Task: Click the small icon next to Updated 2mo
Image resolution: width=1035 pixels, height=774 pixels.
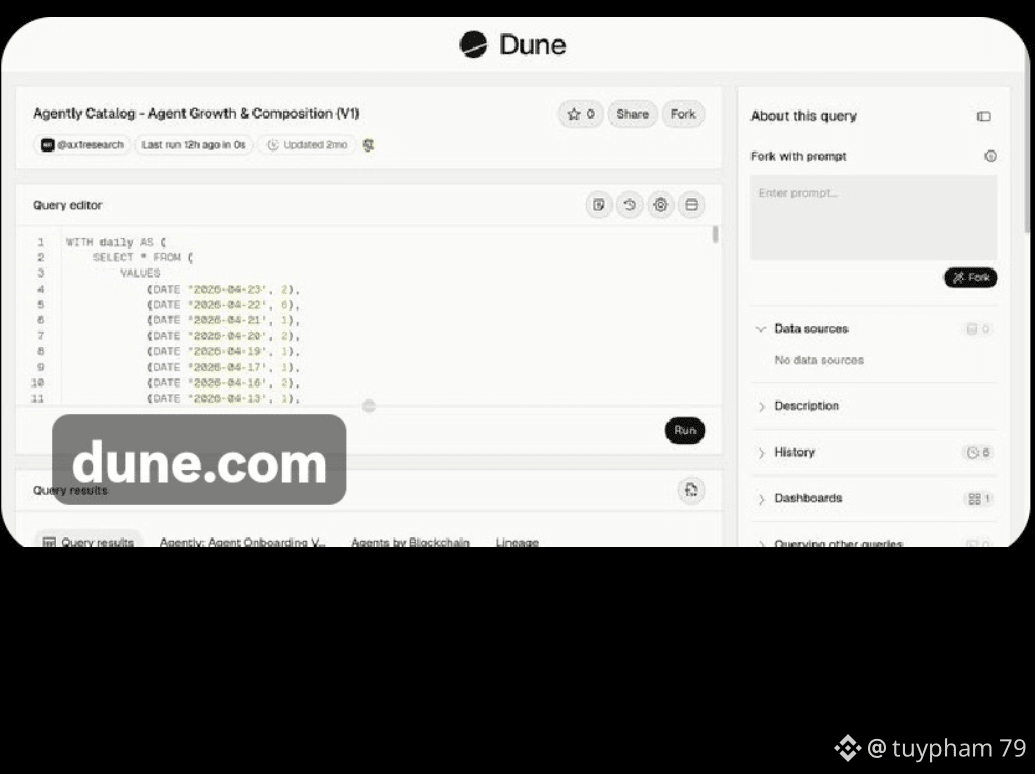Action: tap(368, 145)
